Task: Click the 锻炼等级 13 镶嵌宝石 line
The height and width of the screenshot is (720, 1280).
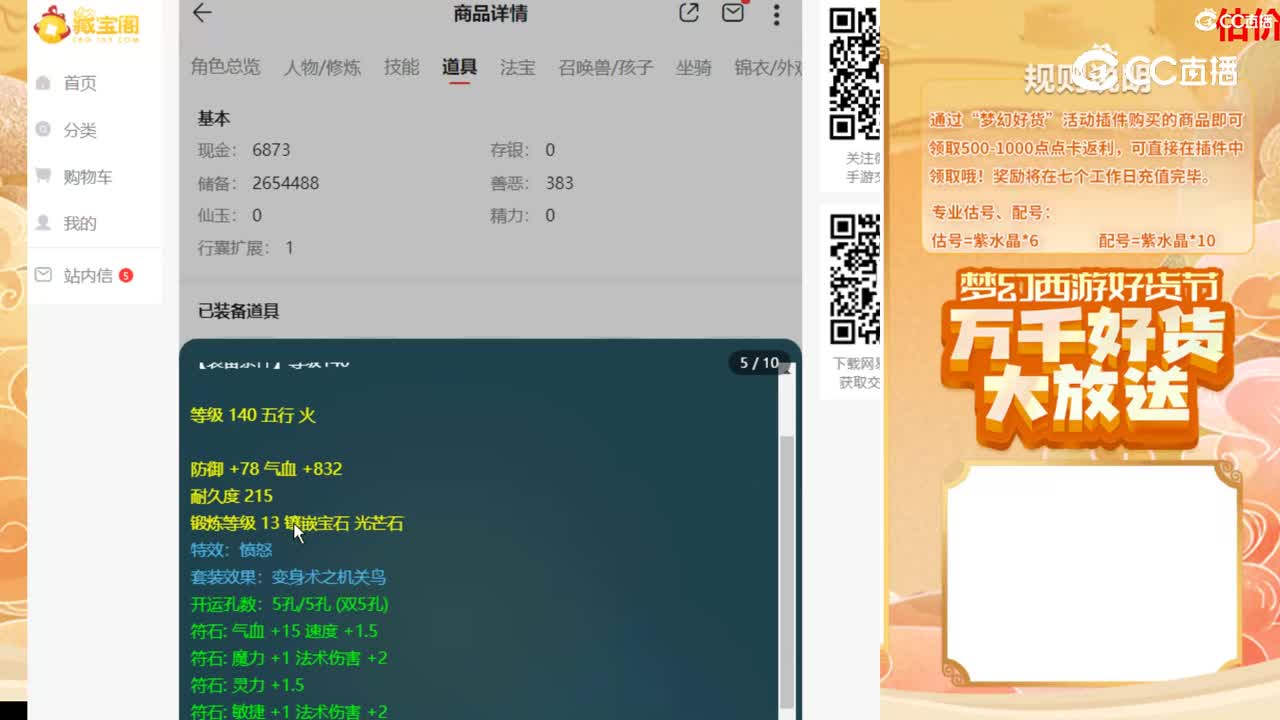Action: 297,523
